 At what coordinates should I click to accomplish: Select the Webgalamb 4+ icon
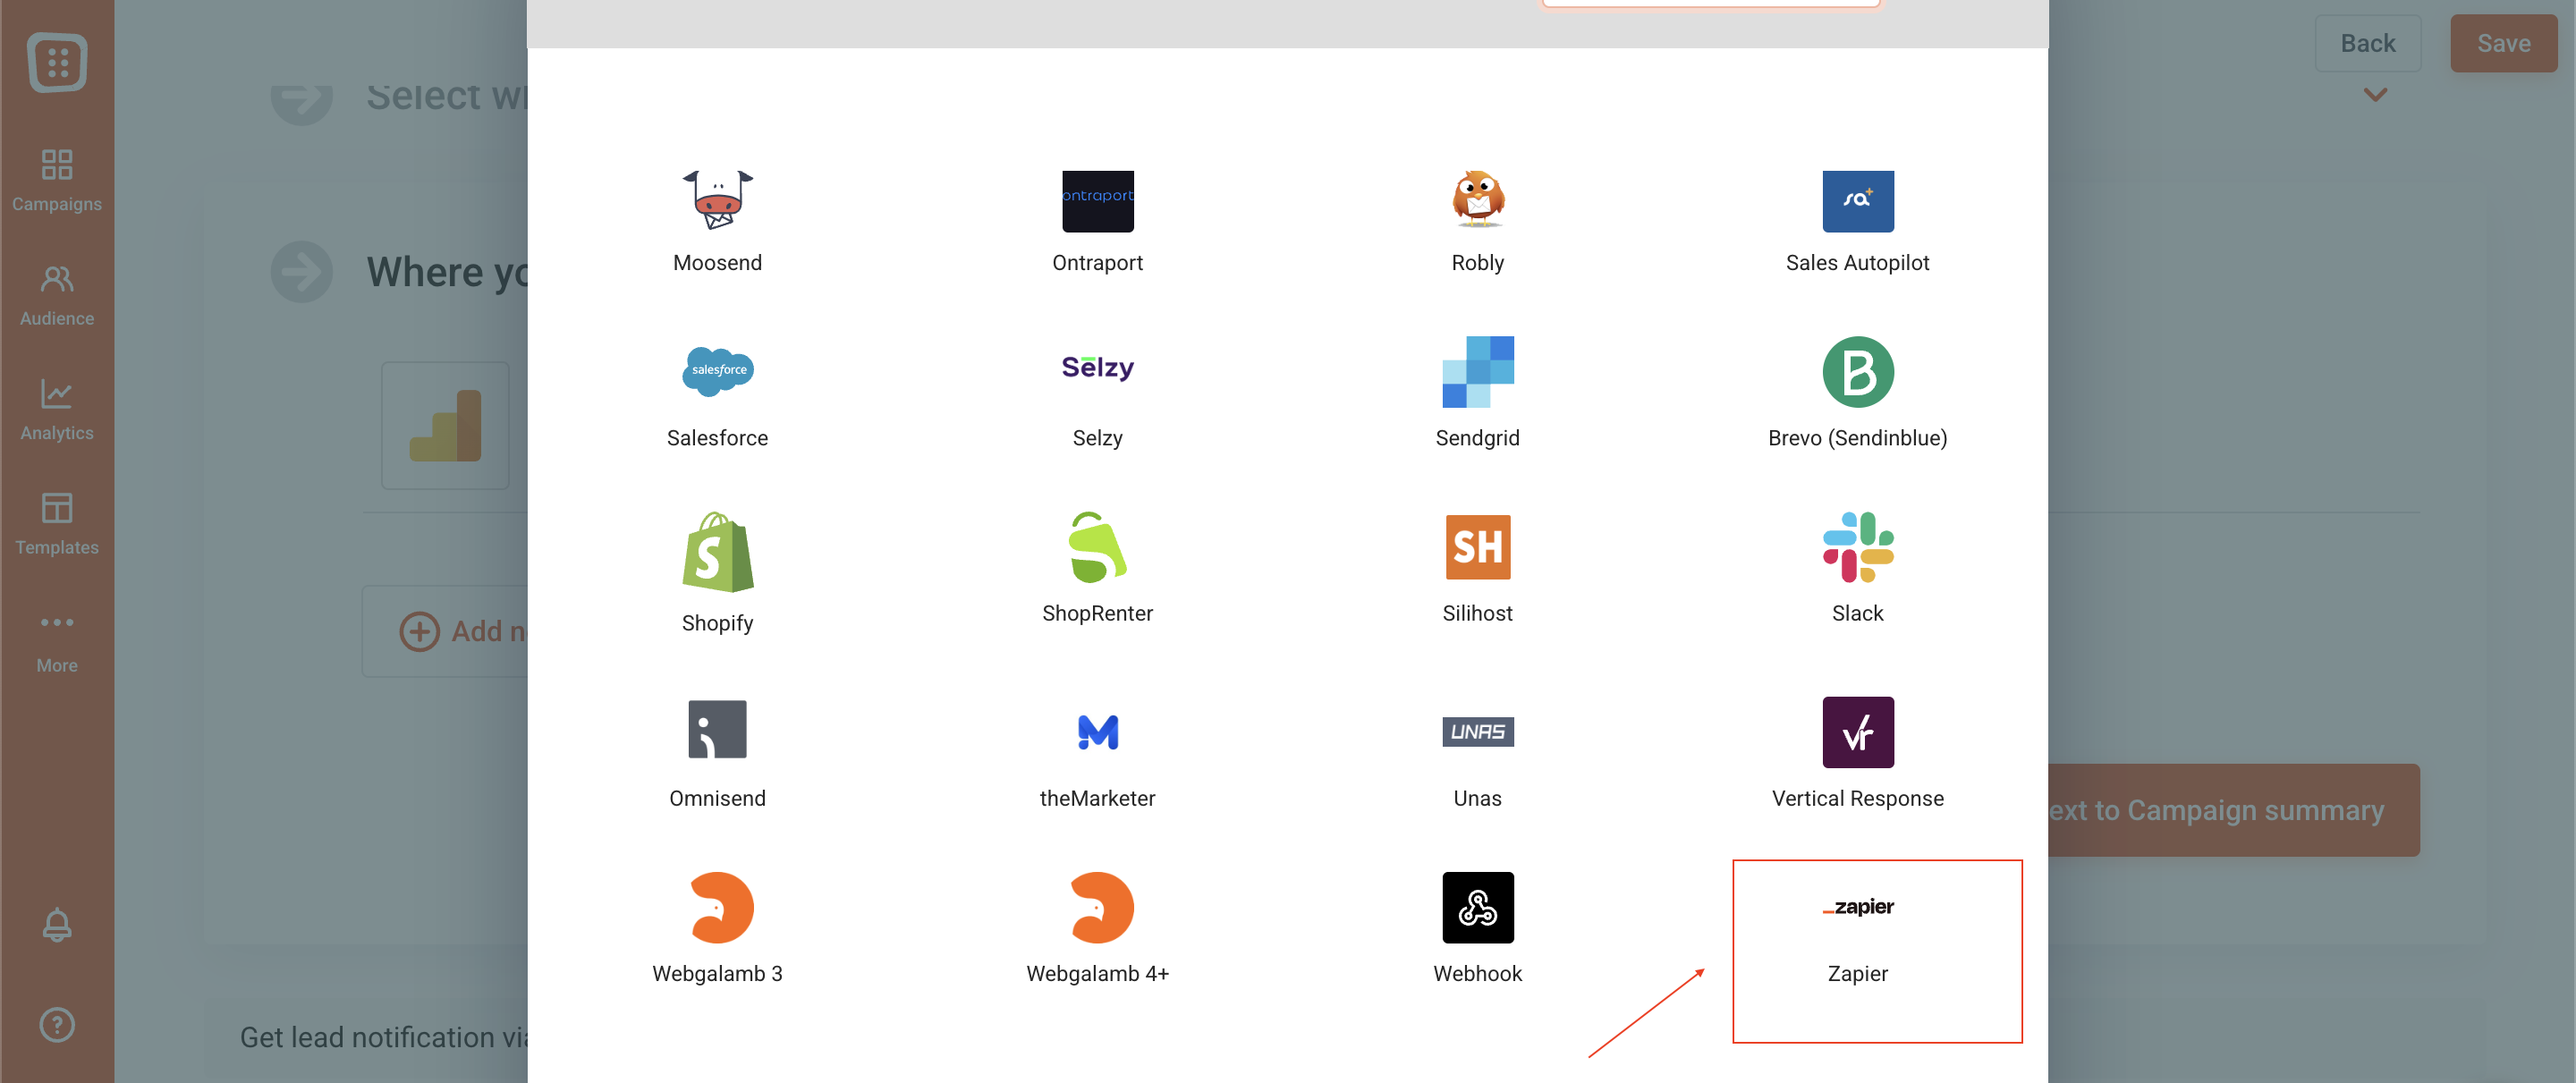tap(1101, 907)
